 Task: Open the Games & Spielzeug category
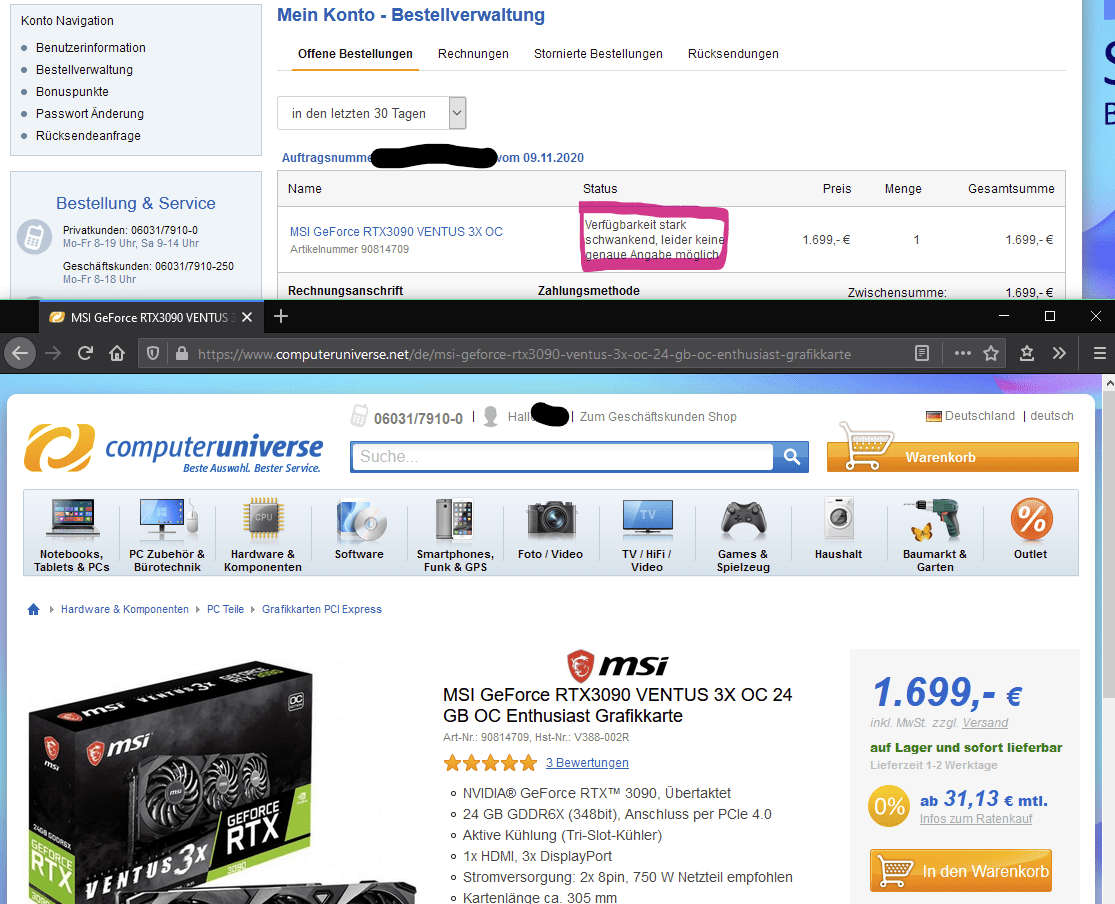click(743, 535)
